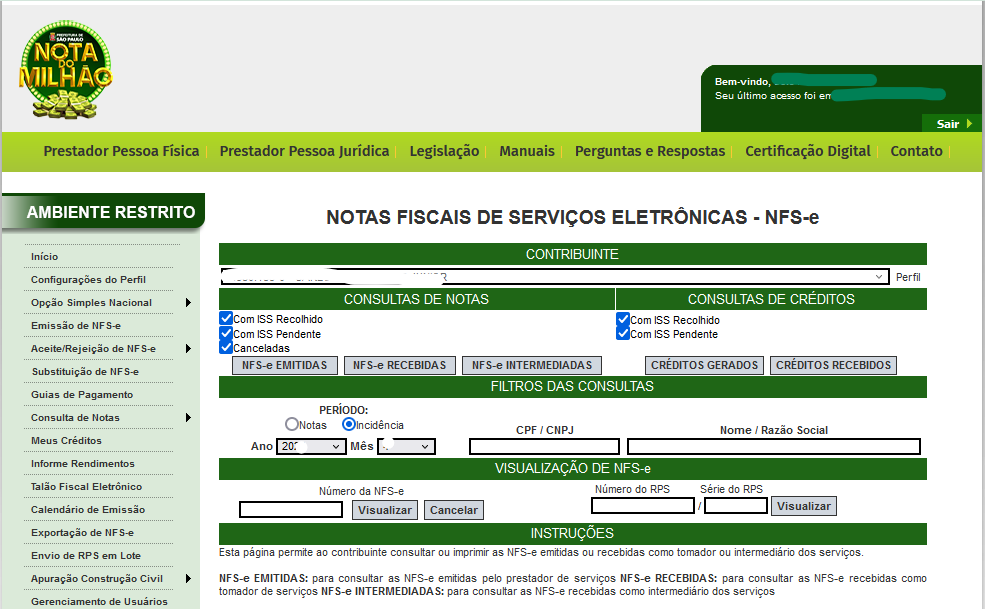Screen dimensions: 985x609
Task: Open the Contribuinte selection dropdown
Action: tap(554, 277)
